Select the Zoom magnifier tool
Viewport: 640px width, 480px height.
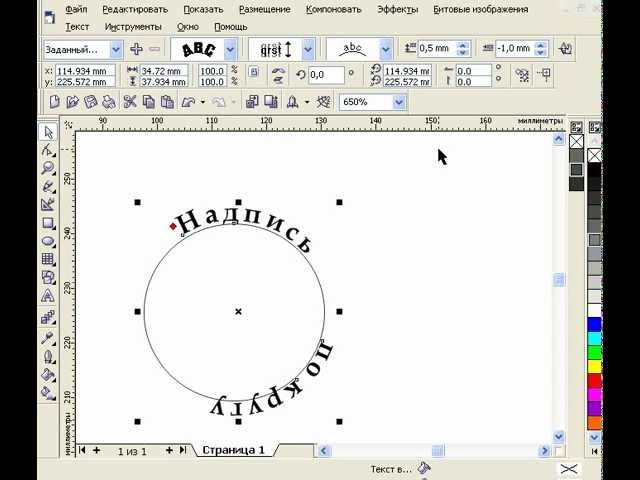(47, 168)
